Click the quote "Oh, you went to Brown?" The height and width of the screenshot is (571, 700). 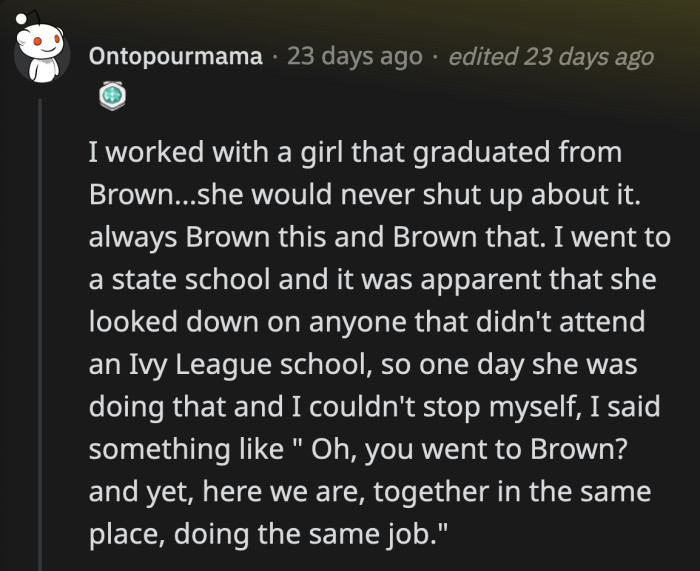[x=469, y=450]
